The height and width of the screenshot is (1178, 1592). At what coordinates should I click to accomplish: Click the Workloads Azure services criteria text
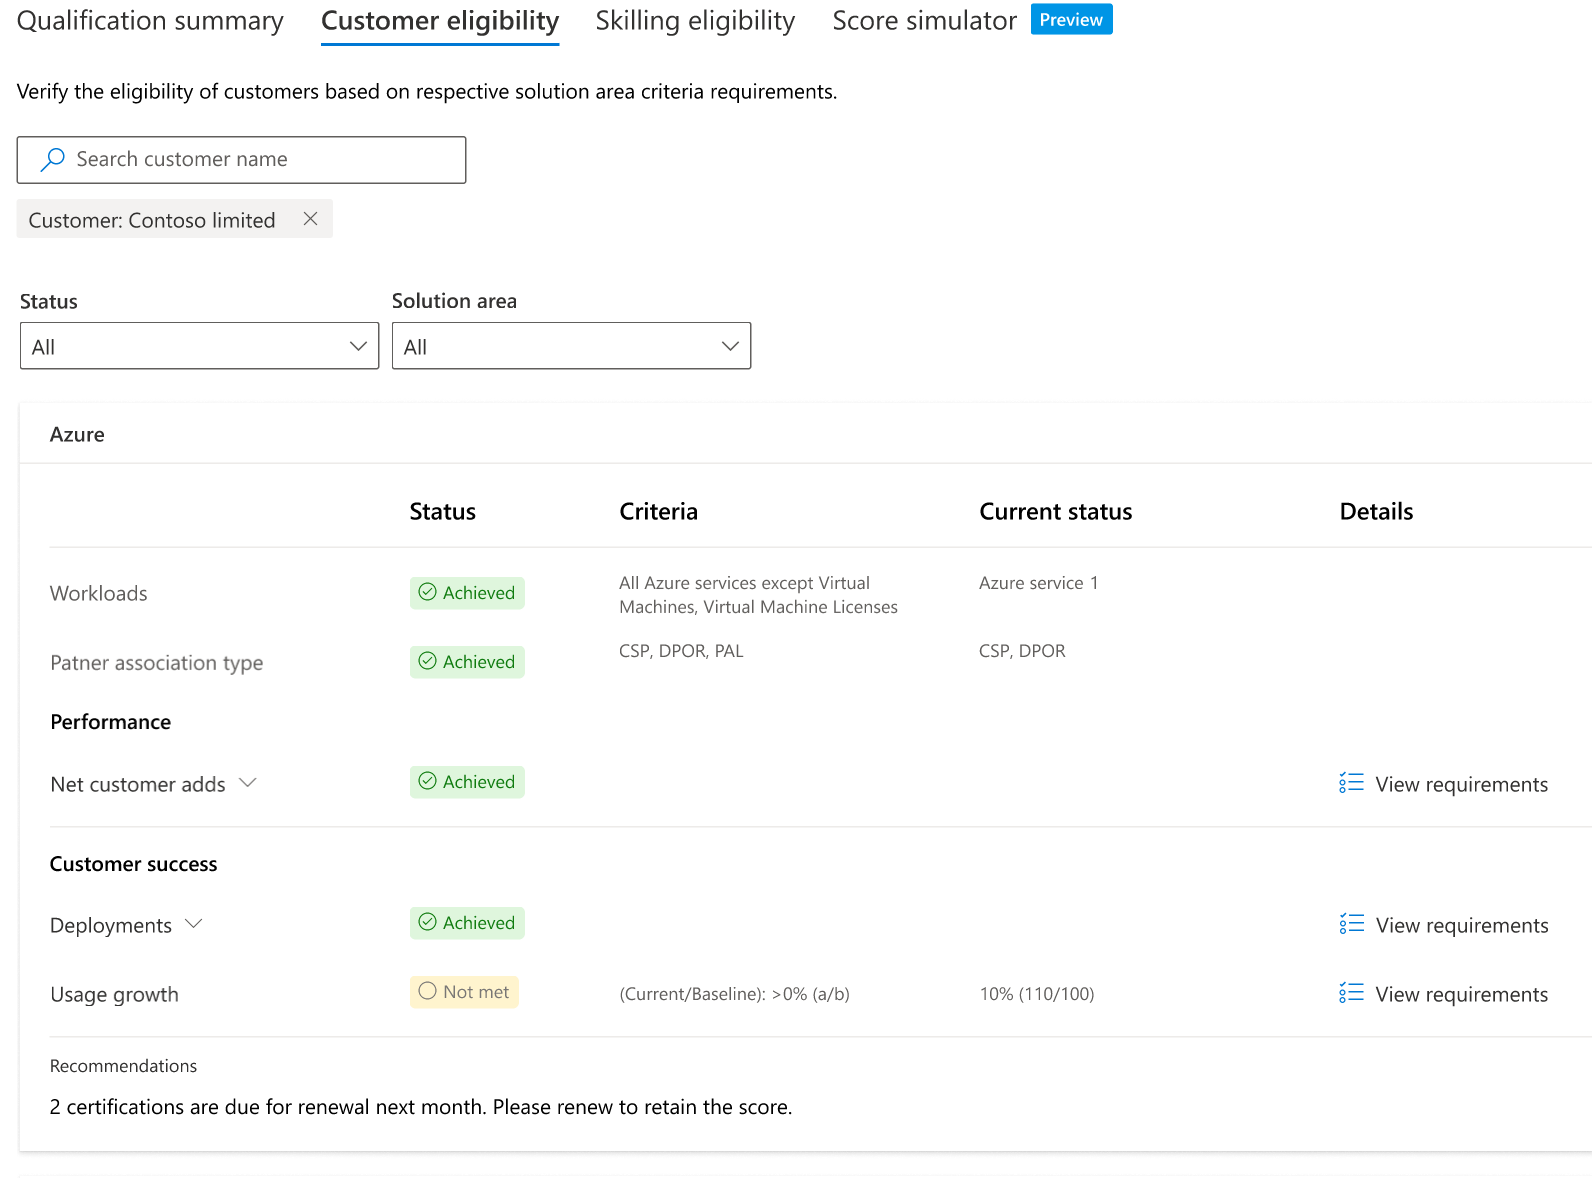pos(758,595)
